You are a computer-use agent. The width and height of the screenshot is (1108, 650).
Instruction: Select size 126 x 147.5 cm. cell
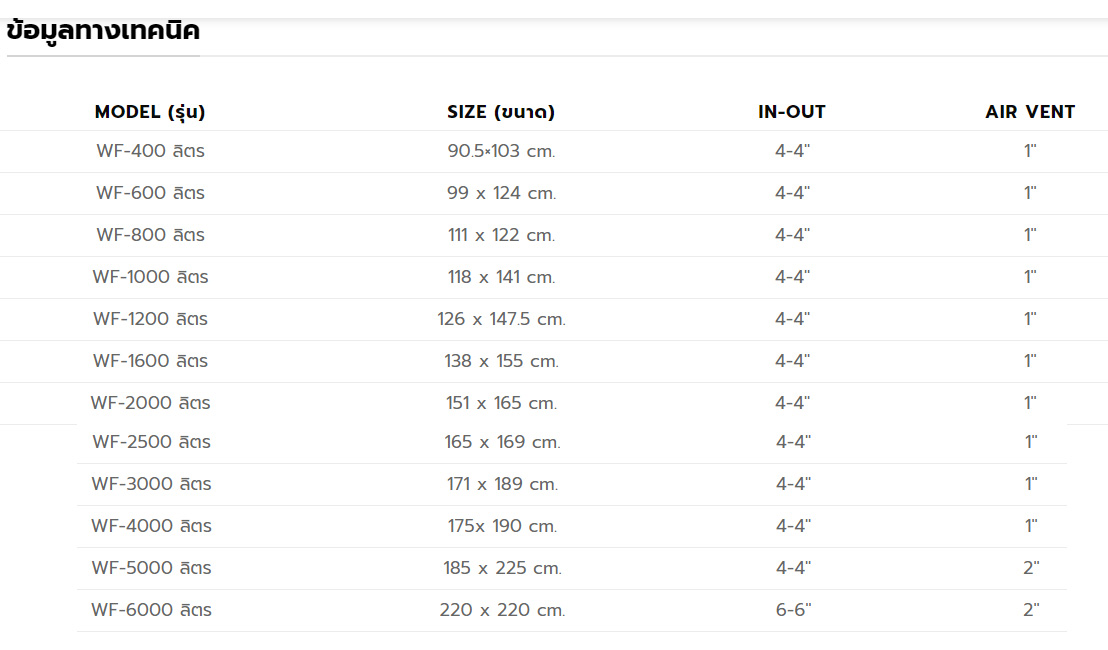pos(502,319)
